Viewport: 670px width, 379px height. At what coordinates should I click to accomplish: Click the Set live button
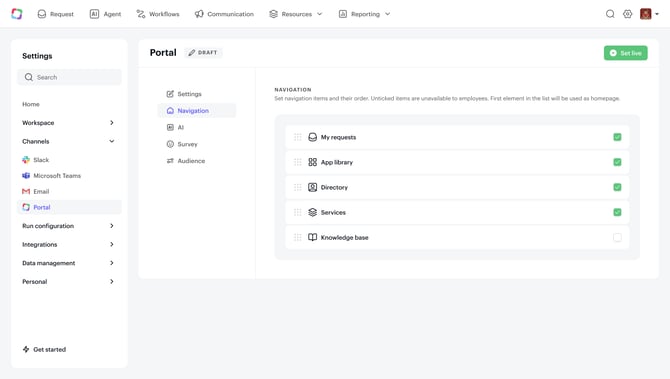(626, 53)
